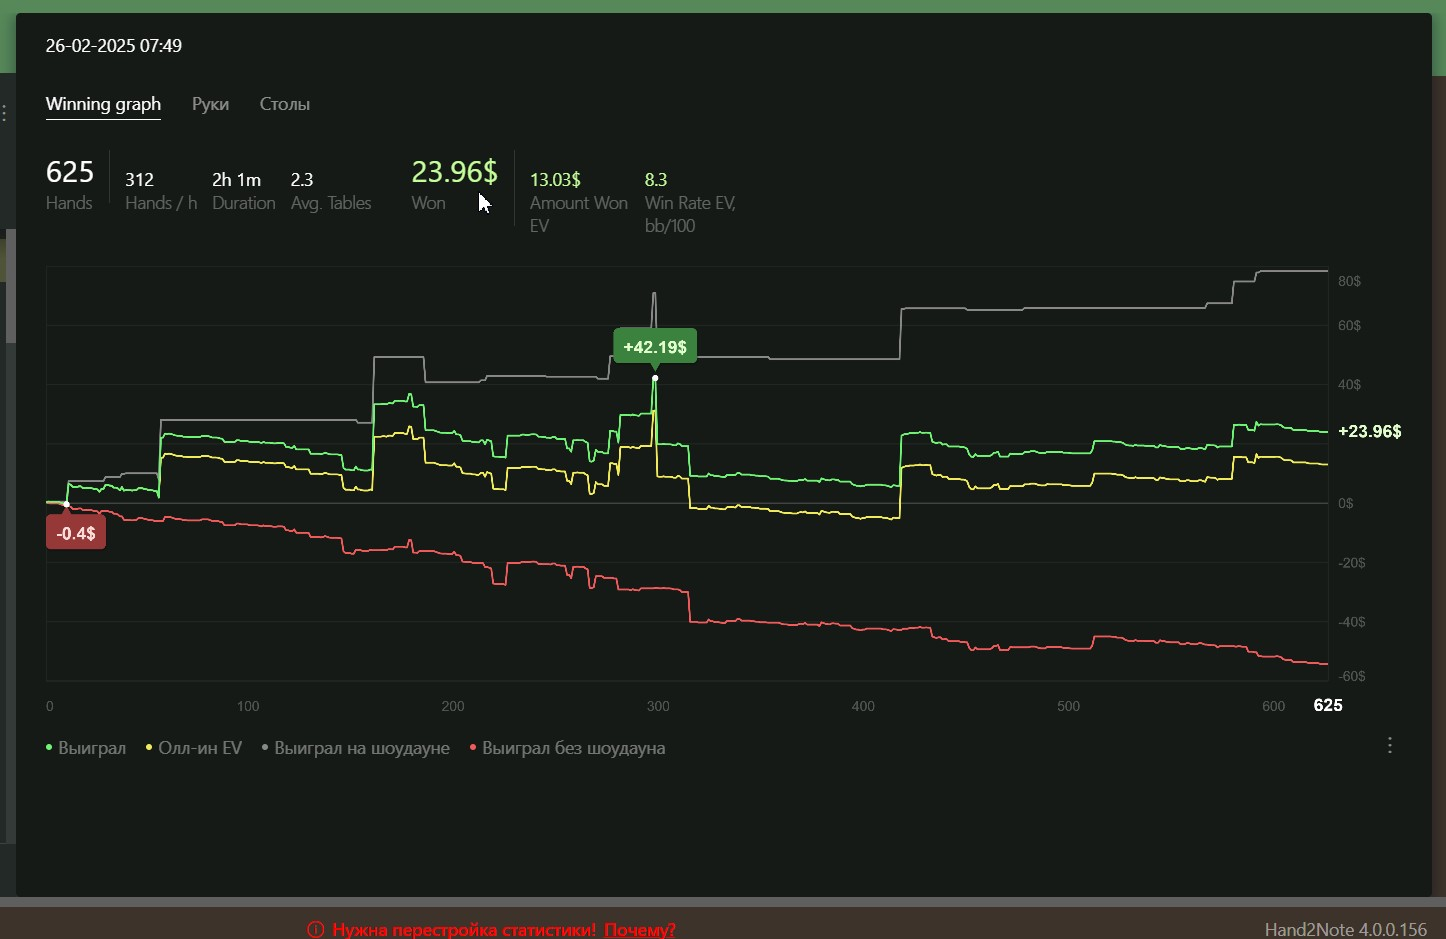Click the session date 26-02-2025 07:49
The height and width of the screenshot is (939, 1446).
click(x=114, y=46)
